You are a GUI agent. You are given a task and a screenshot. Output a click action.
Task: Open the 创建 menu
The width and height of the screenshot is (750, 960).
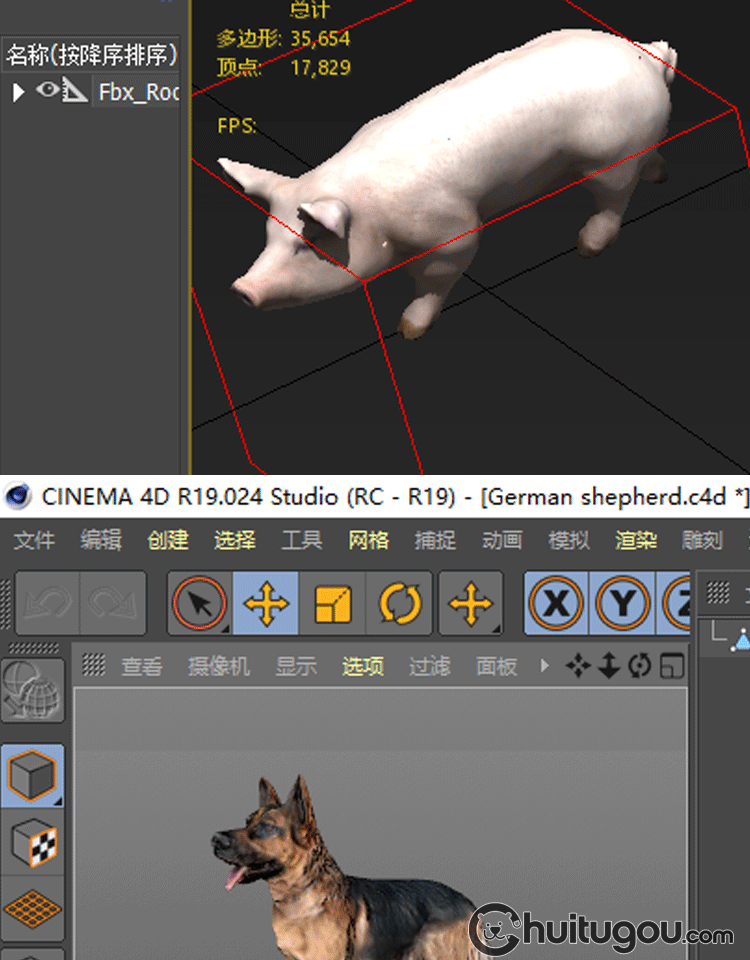point(168,540)
